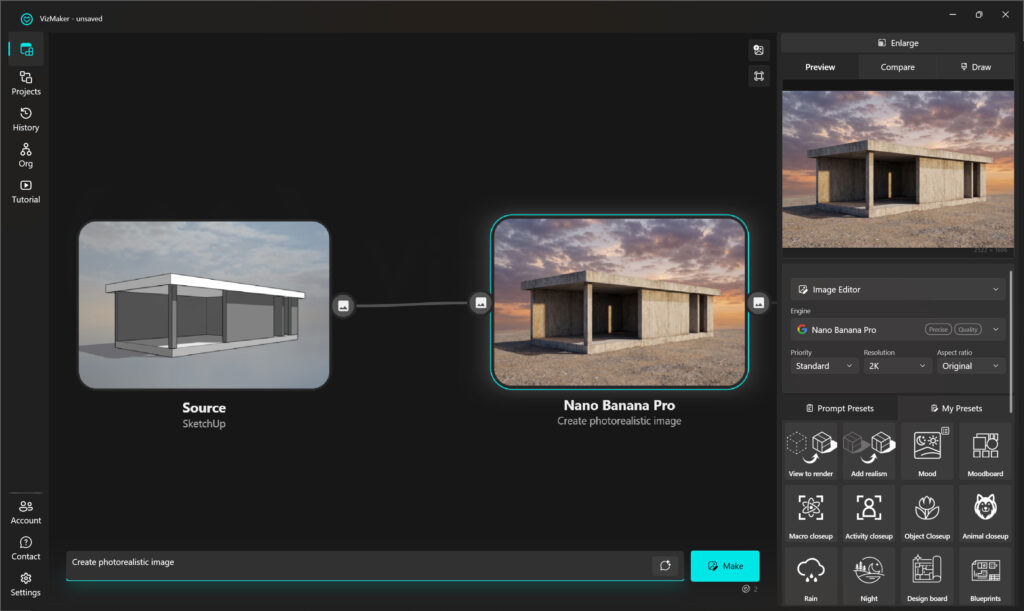Click the Source node output image port
Screen dimensions: 1024x611
[344, 306]
